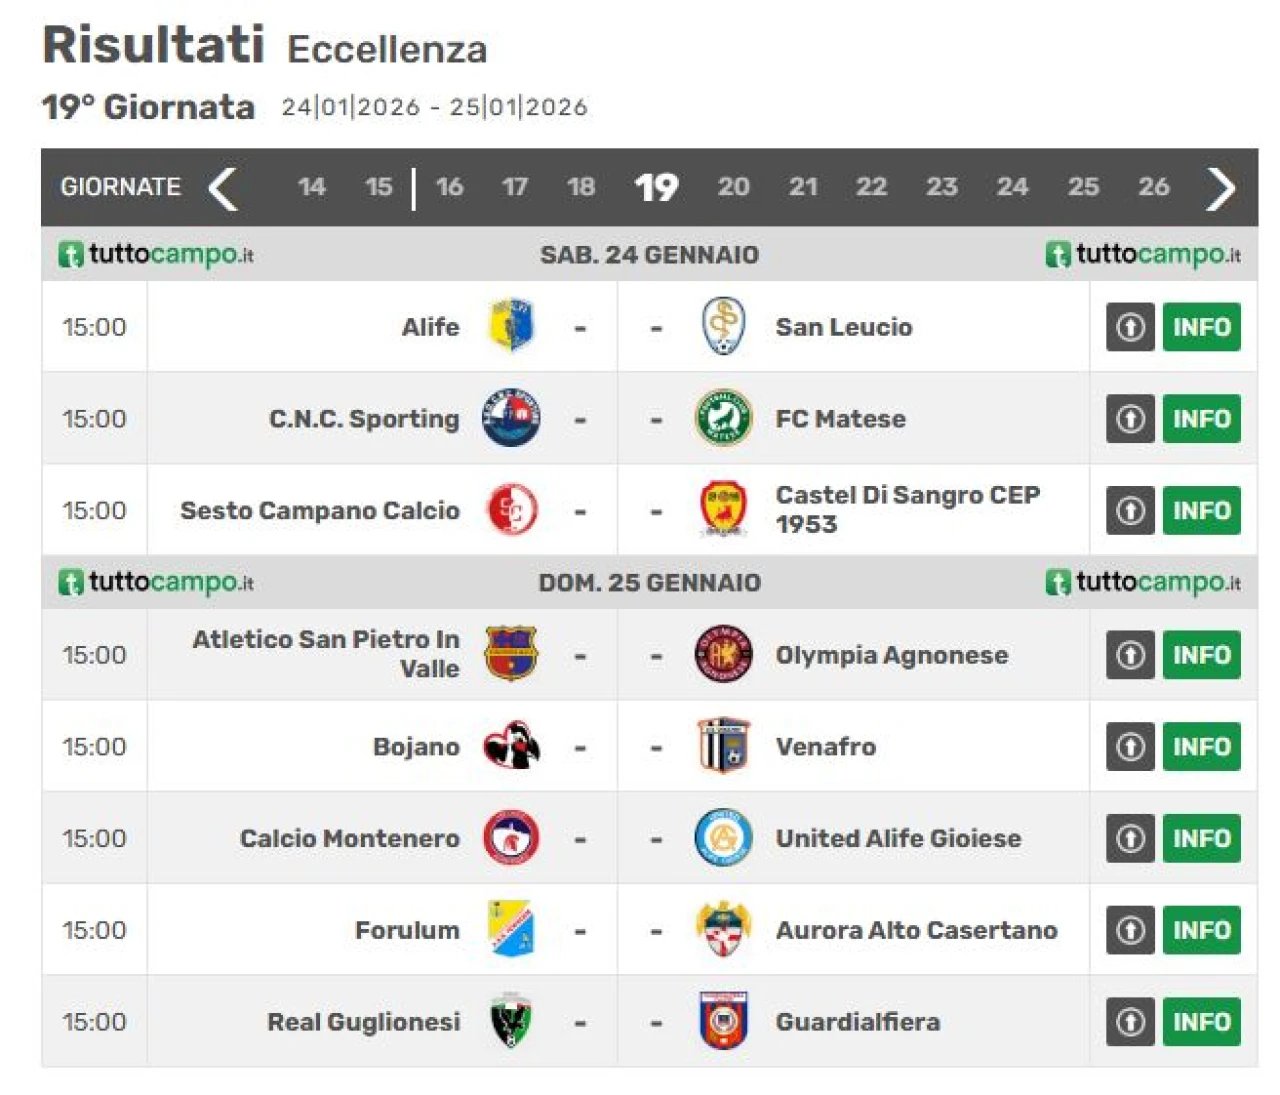The image size is (1280, 1095).
Task: Click the San Leucio team crest
Action: (x=723, y=326)
